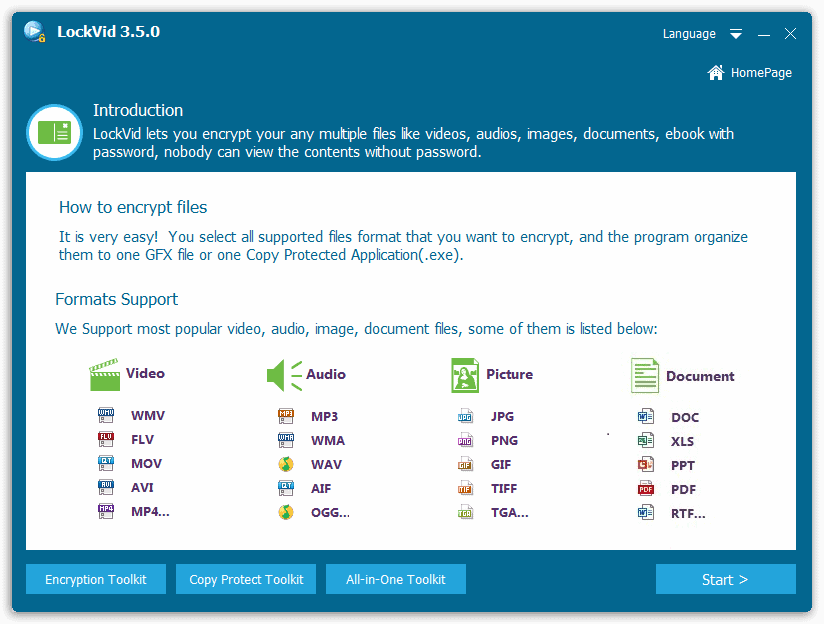Click the RTF... format label
This screenshot has height=624, width=824.
tap(688, 514)
